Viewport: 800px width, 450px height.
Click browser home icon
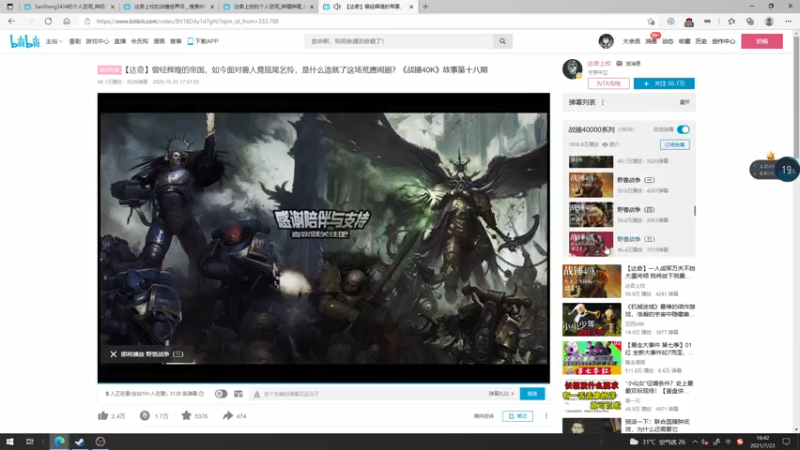pyautogui.click(x=66, y=21)
